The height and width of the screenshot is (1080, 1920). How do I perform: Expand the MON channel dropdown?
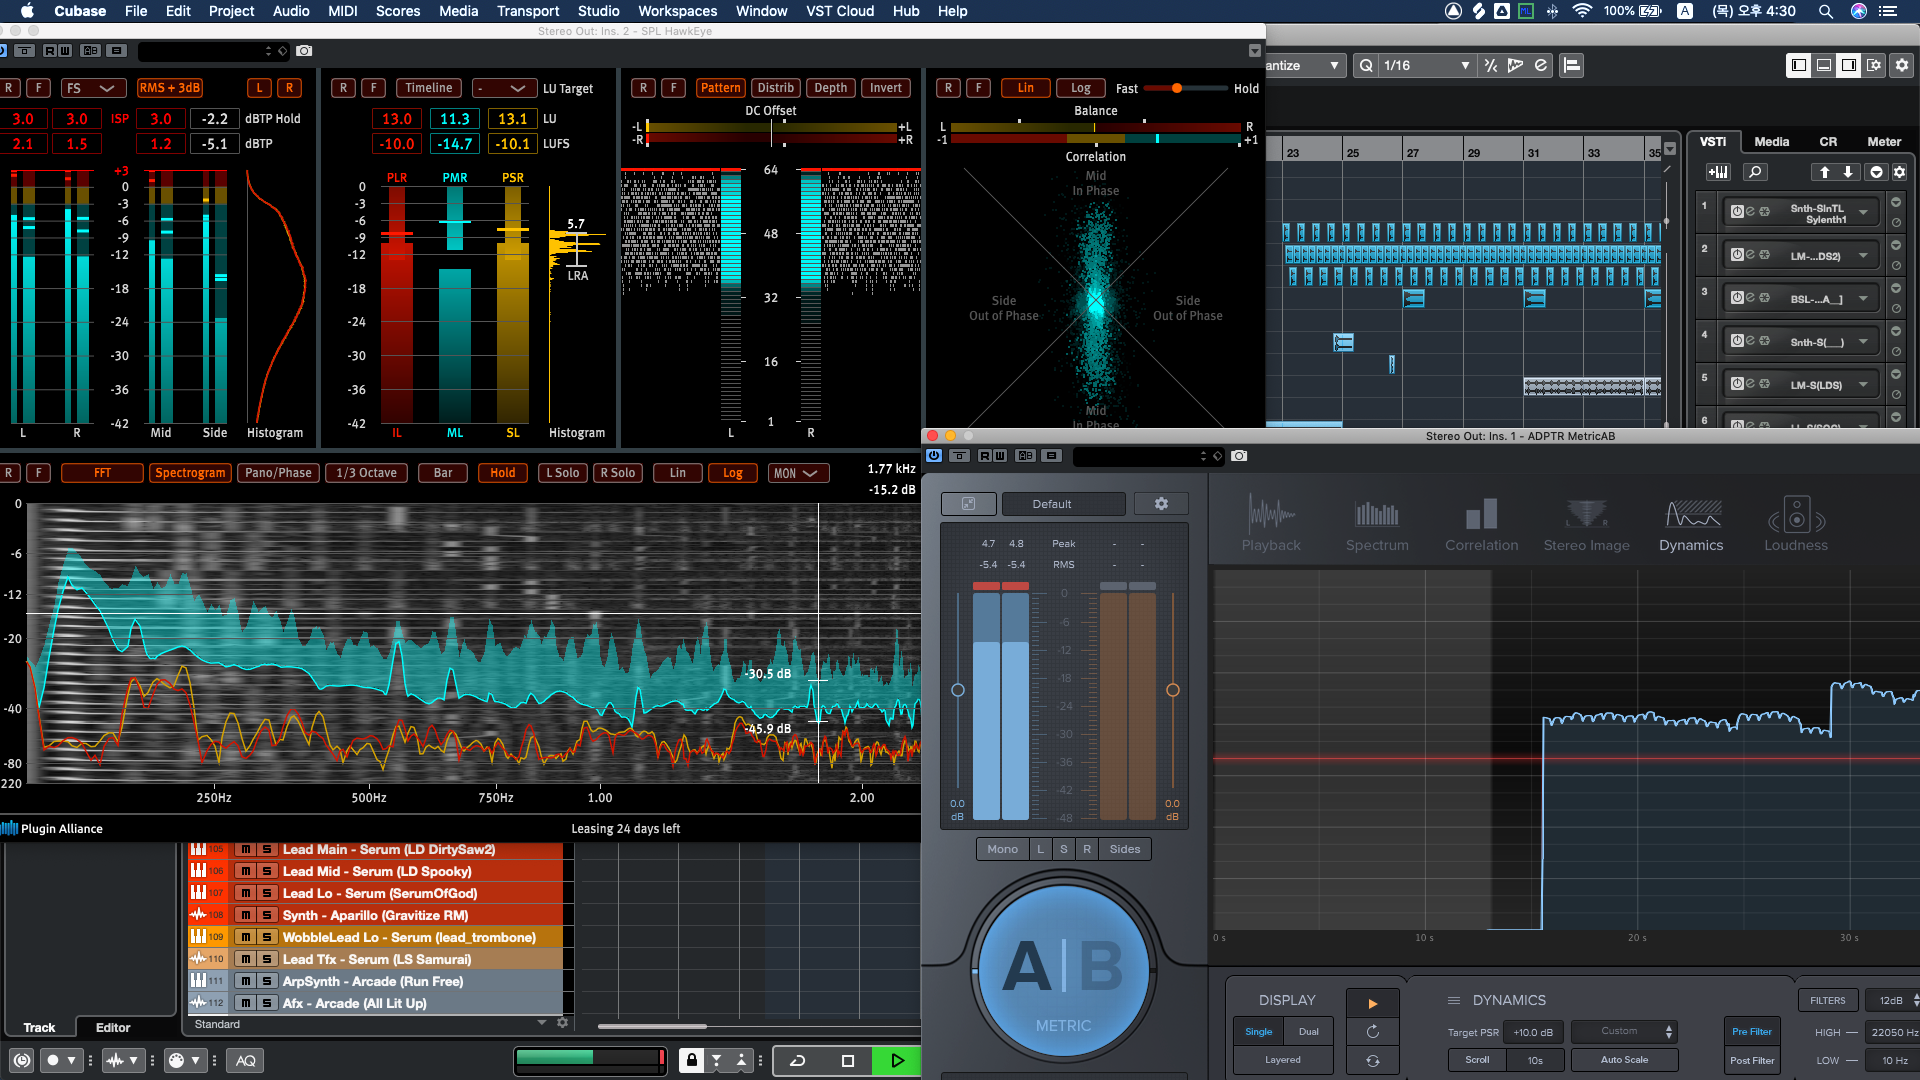pos(796,473)
